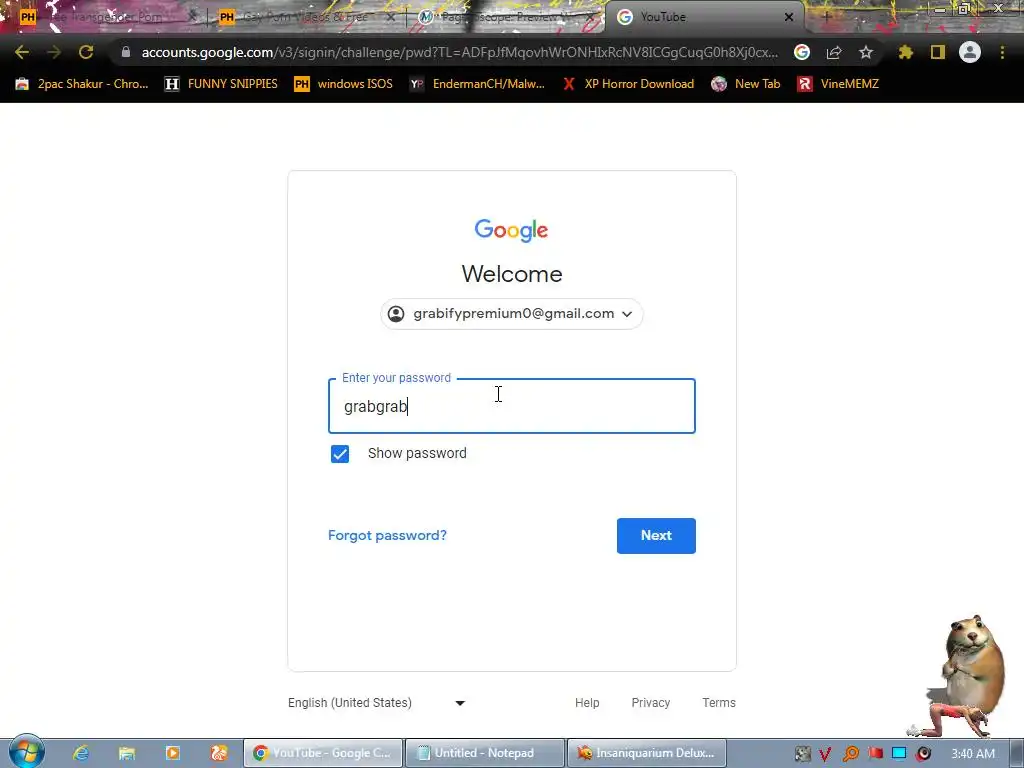Screen dimensions: 1024x768
Task: Toggle the Chrome side panel icon
Action: tap(938, 52)
